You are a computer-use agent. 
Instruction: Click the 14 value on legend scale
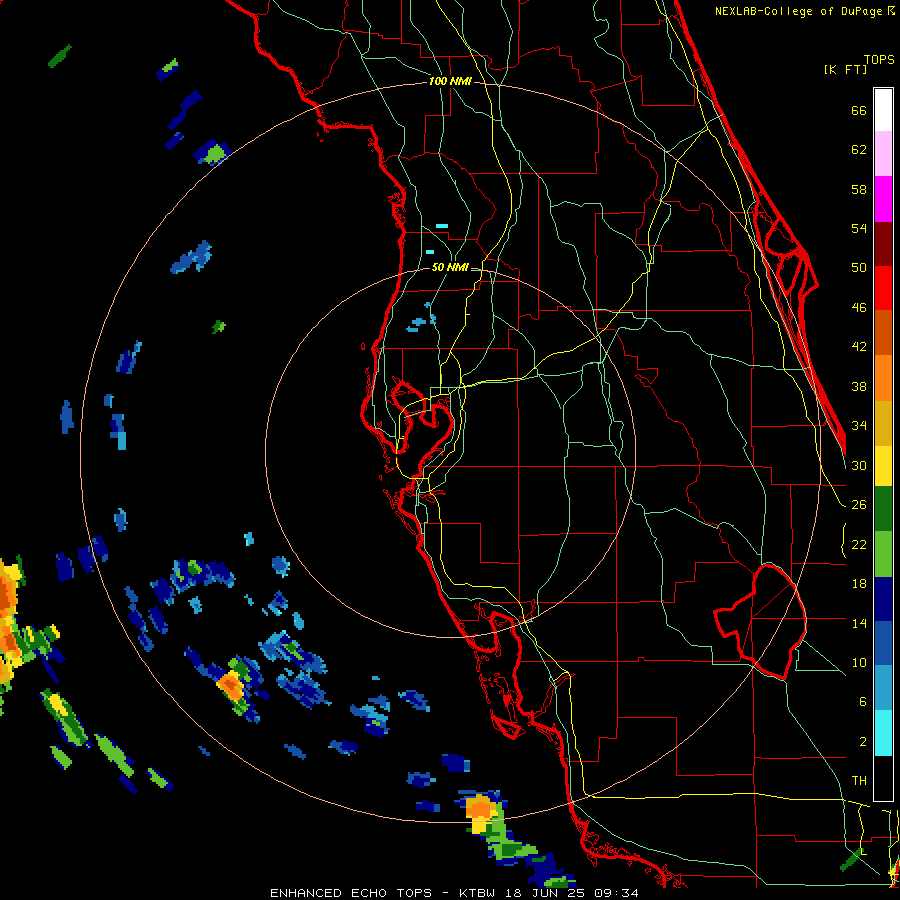[x=859, y=623]
